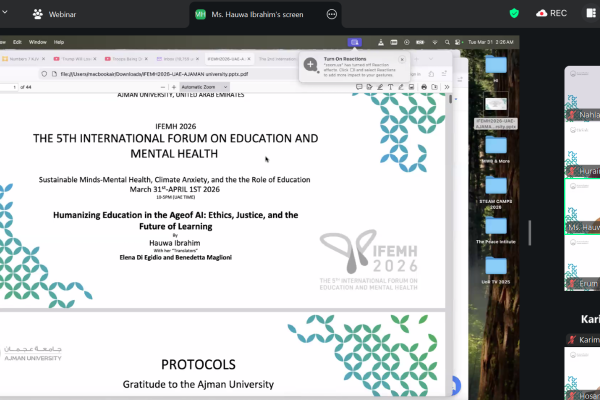Expand the chevron left of Webinar
600x400 pixels.
point(5,12)
